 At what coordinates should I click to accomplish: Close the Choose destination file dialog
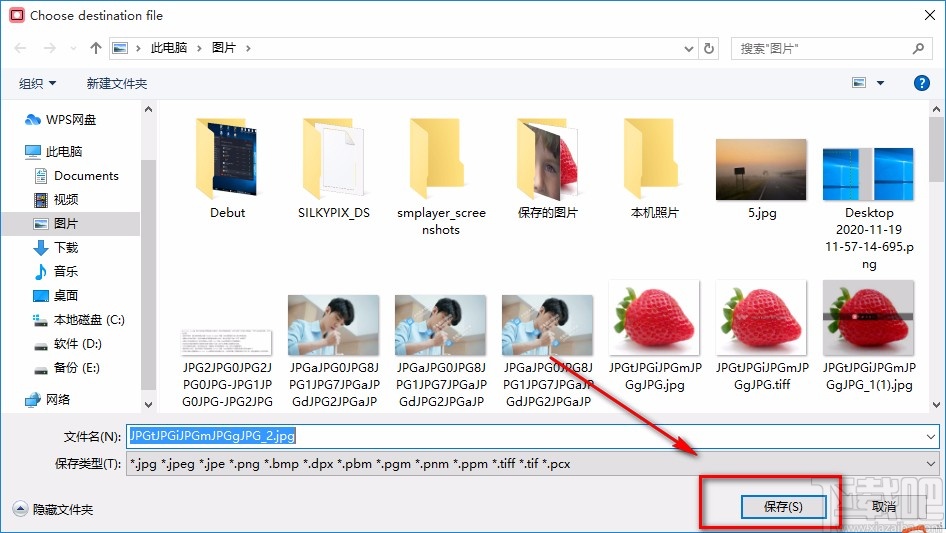pos(930,15)
